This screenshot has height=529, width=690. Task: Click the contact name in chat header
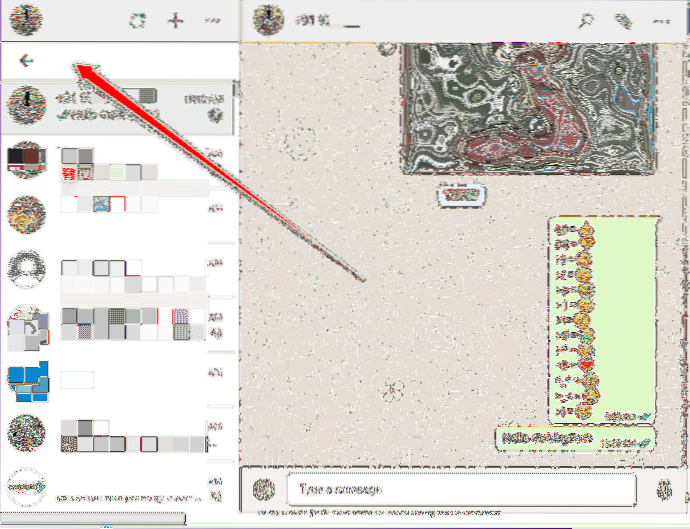325,18
